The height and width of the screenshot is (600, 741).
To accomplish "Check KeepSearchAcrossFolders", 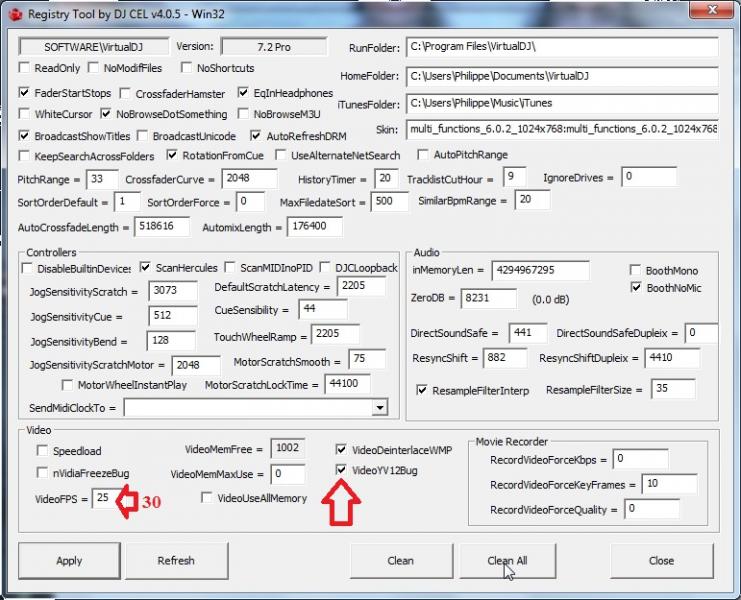I will tap(24, 156).
